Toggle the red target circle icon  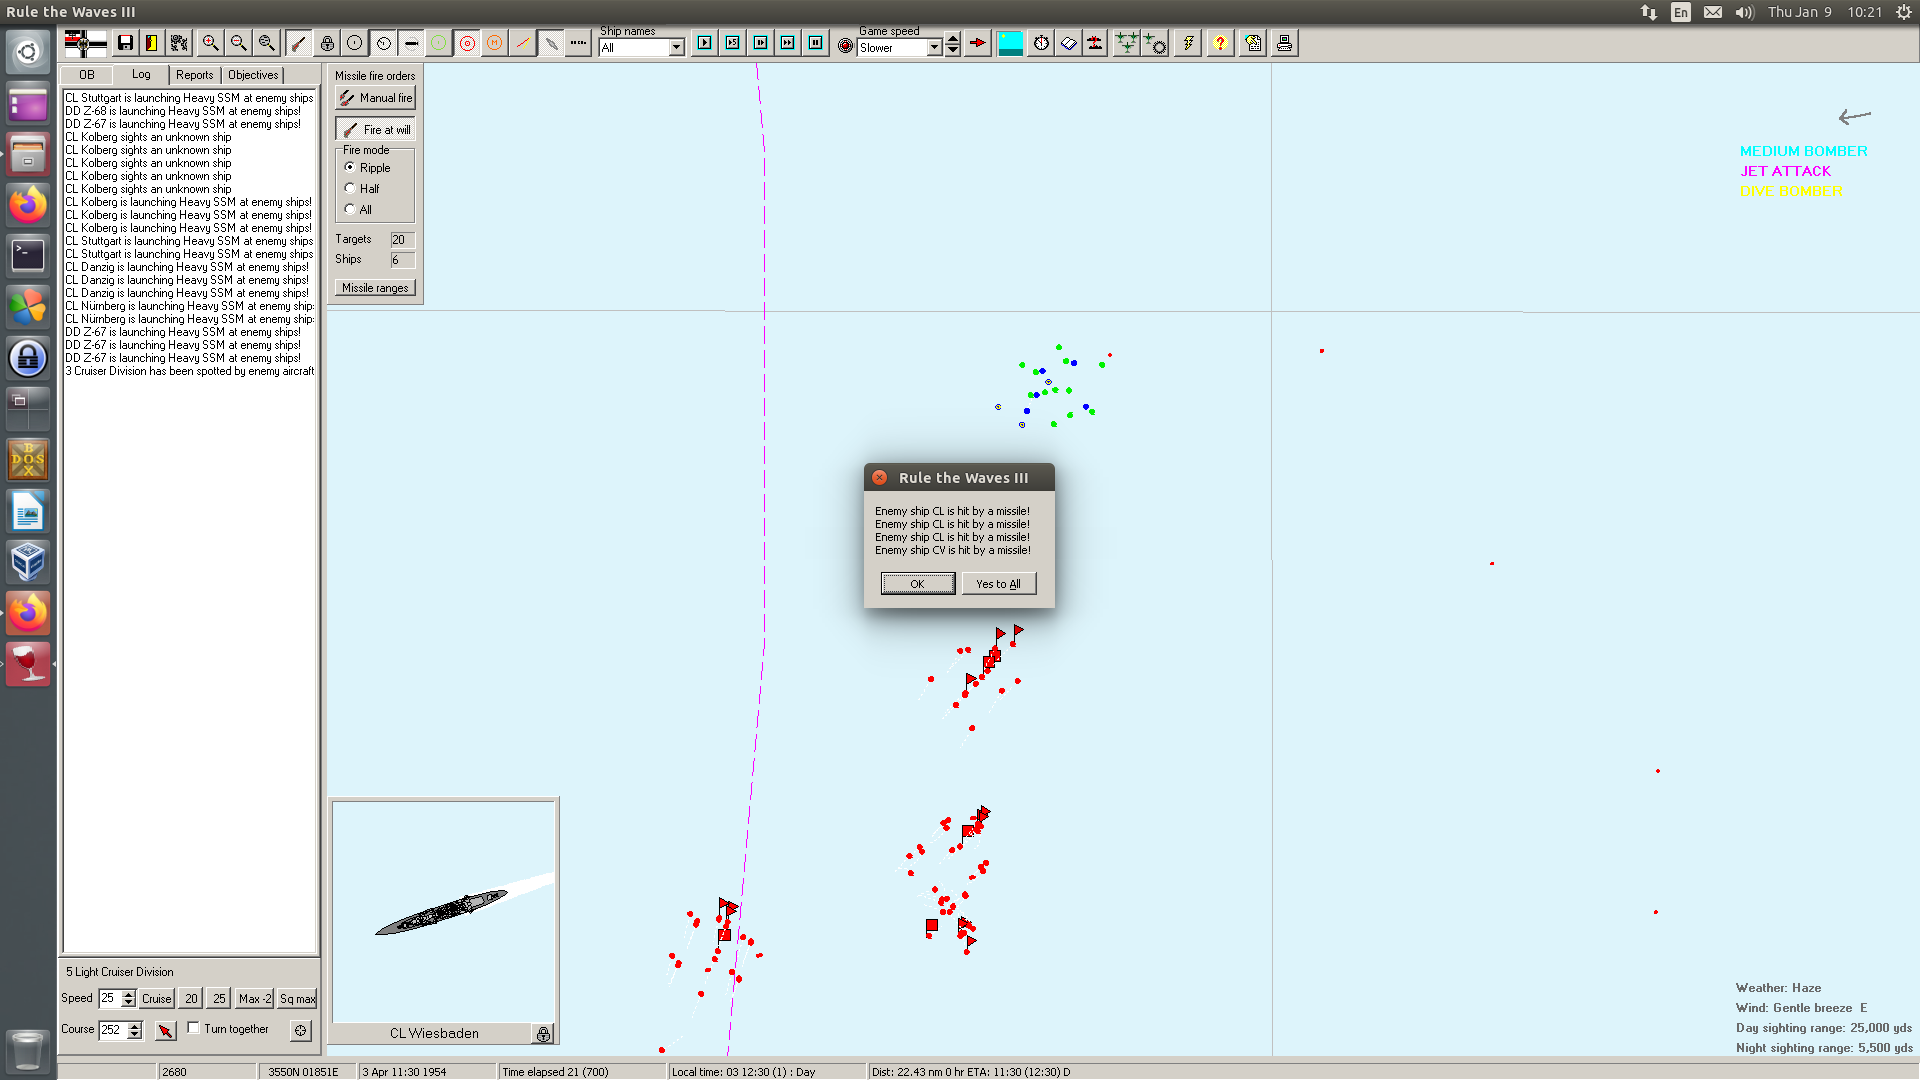coord(467,43)
